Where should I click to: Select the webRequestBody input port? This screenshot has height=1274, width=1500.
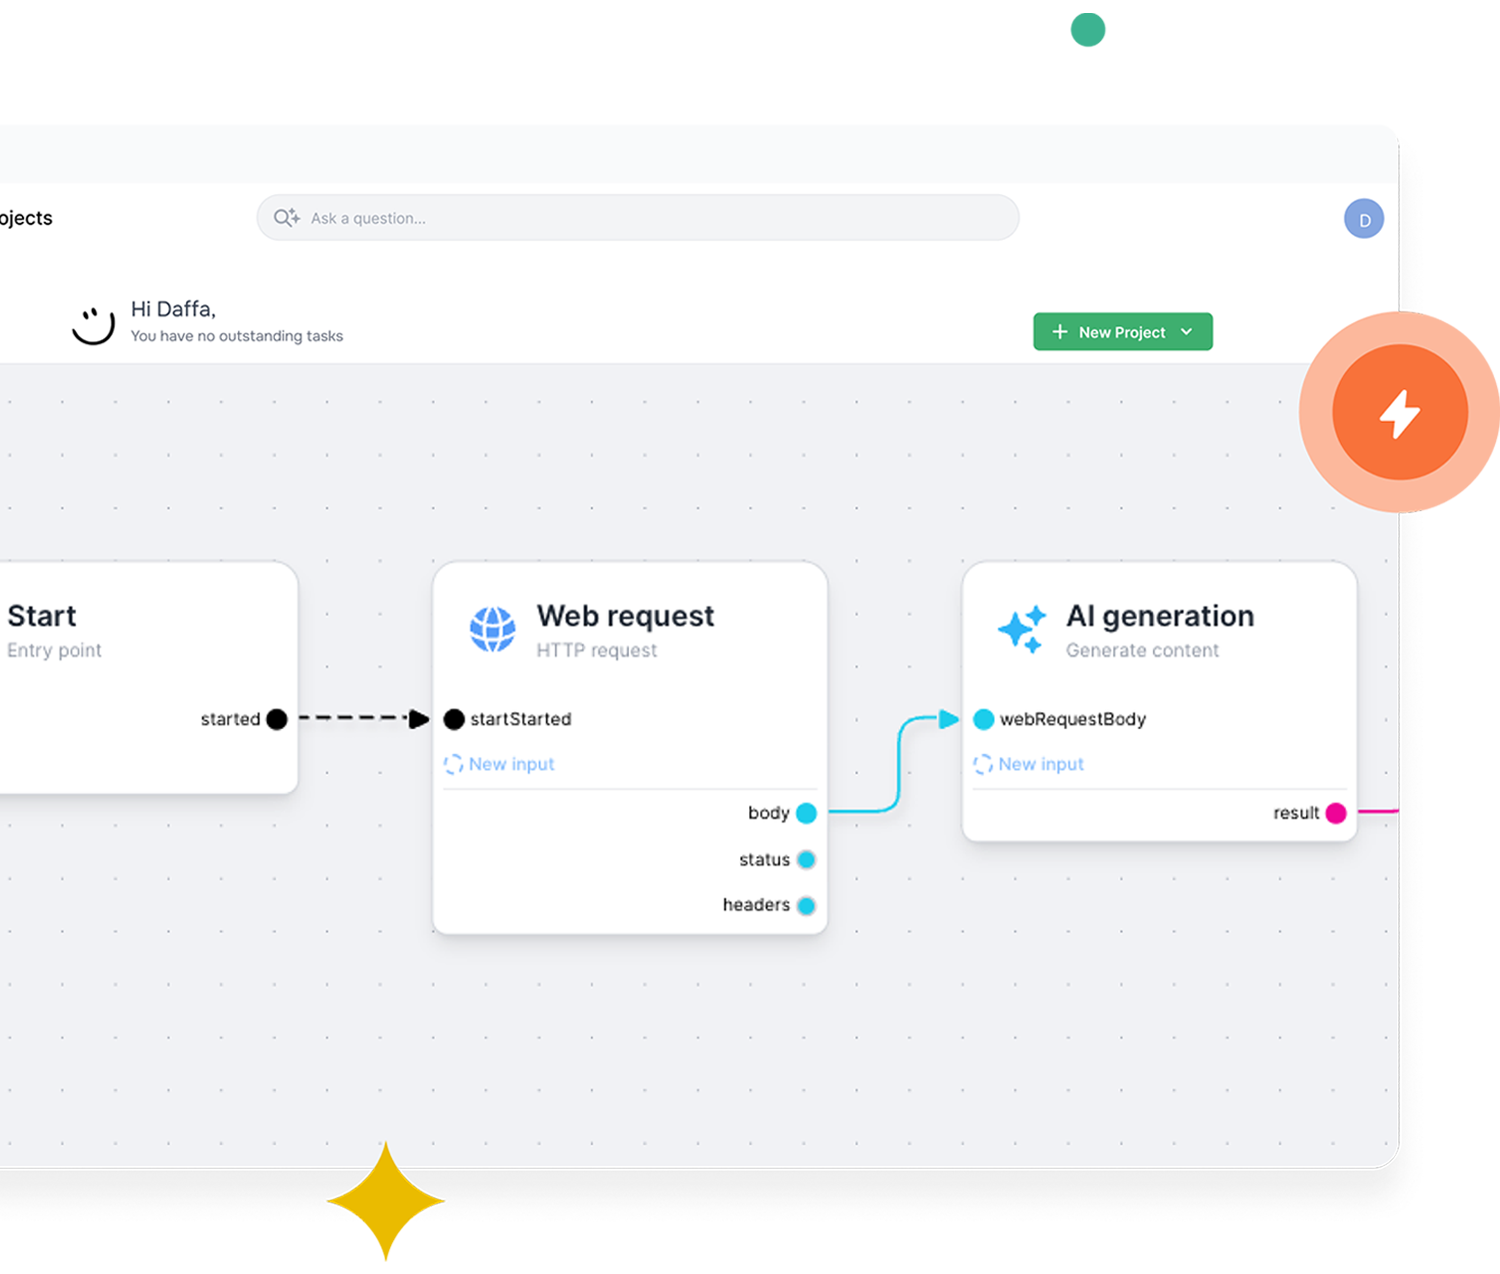click(983, 719)
